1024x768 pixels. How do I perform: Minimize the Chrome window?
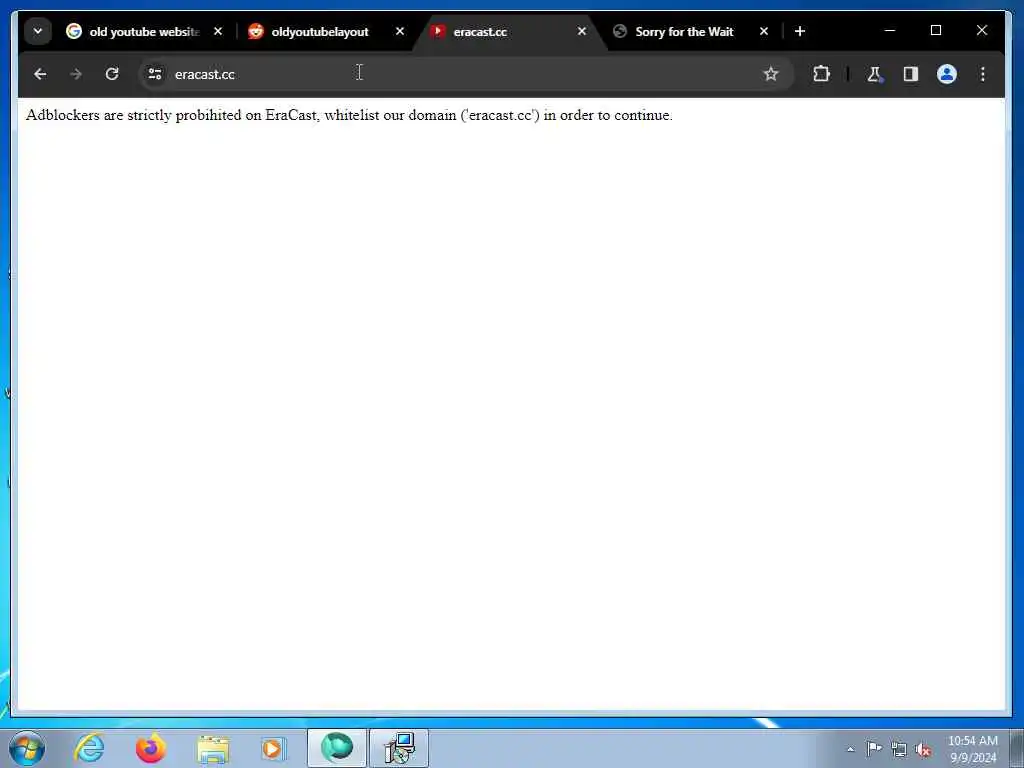890,31
